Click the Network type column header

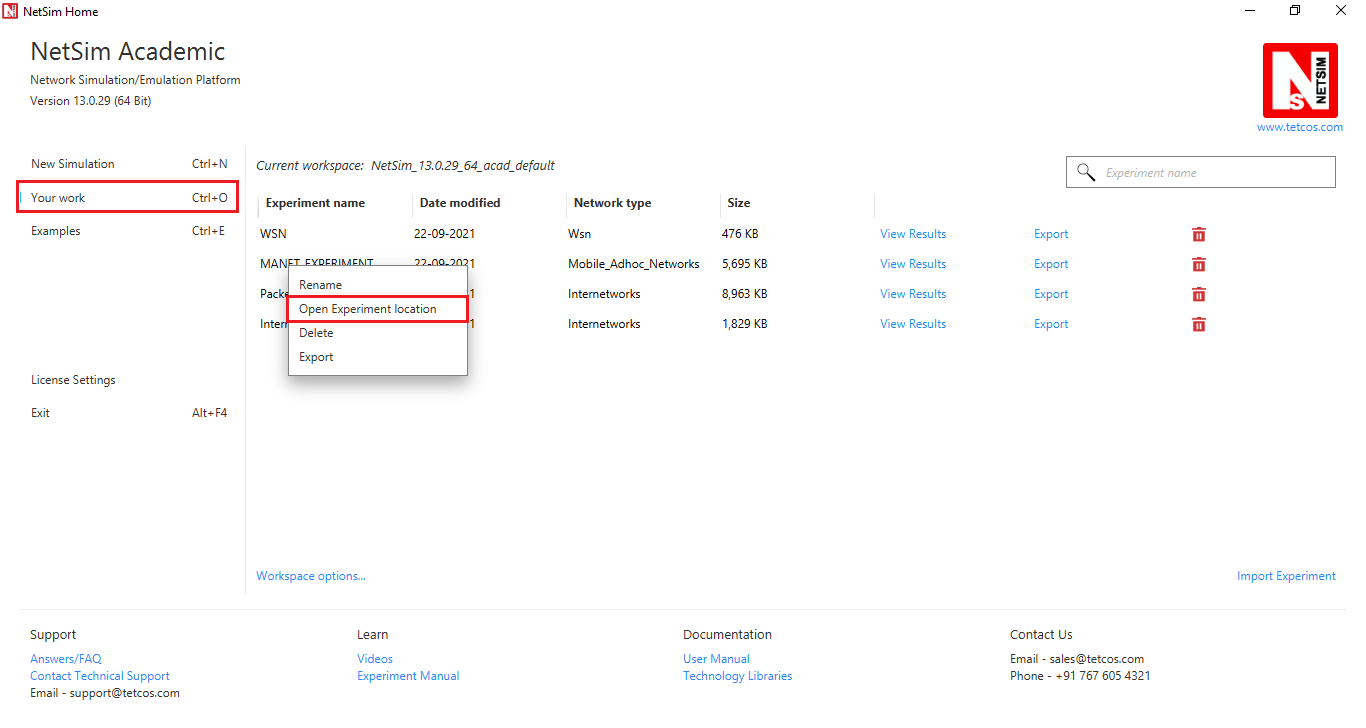pyautogui.click(x=612, y=203)
